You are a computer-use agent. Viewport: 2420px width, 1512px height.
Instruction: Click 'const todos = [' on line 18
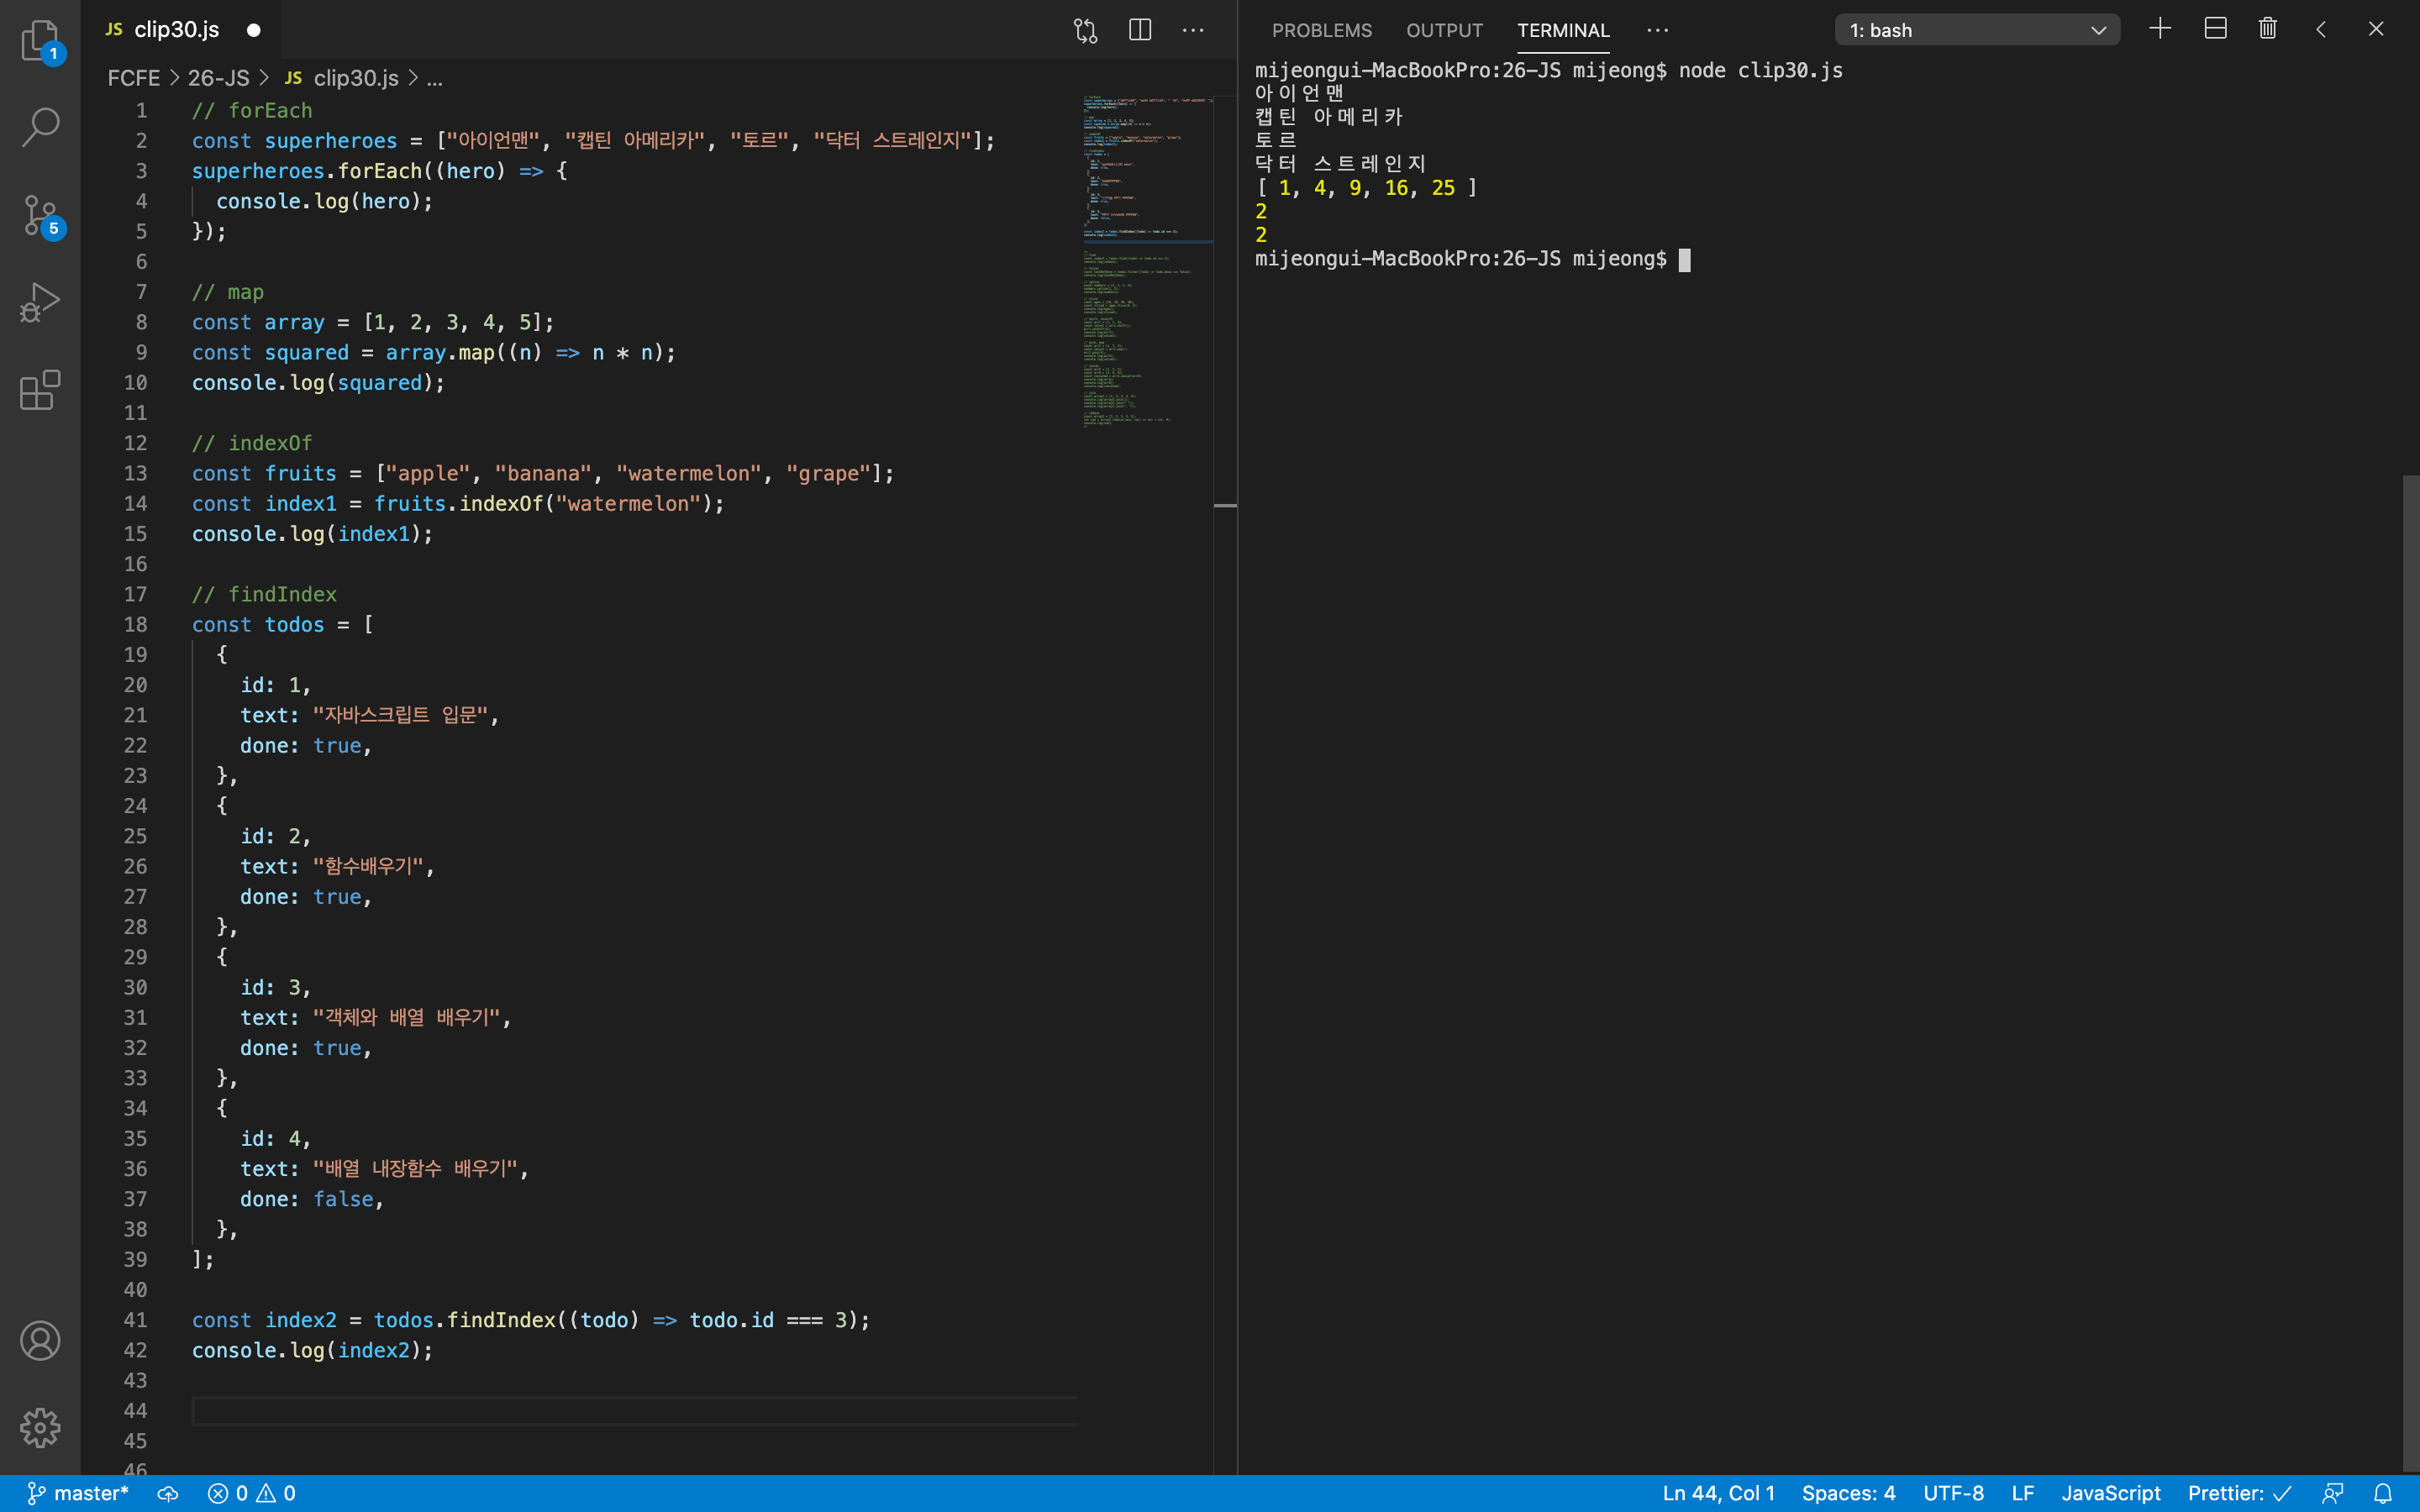(283, 624)
